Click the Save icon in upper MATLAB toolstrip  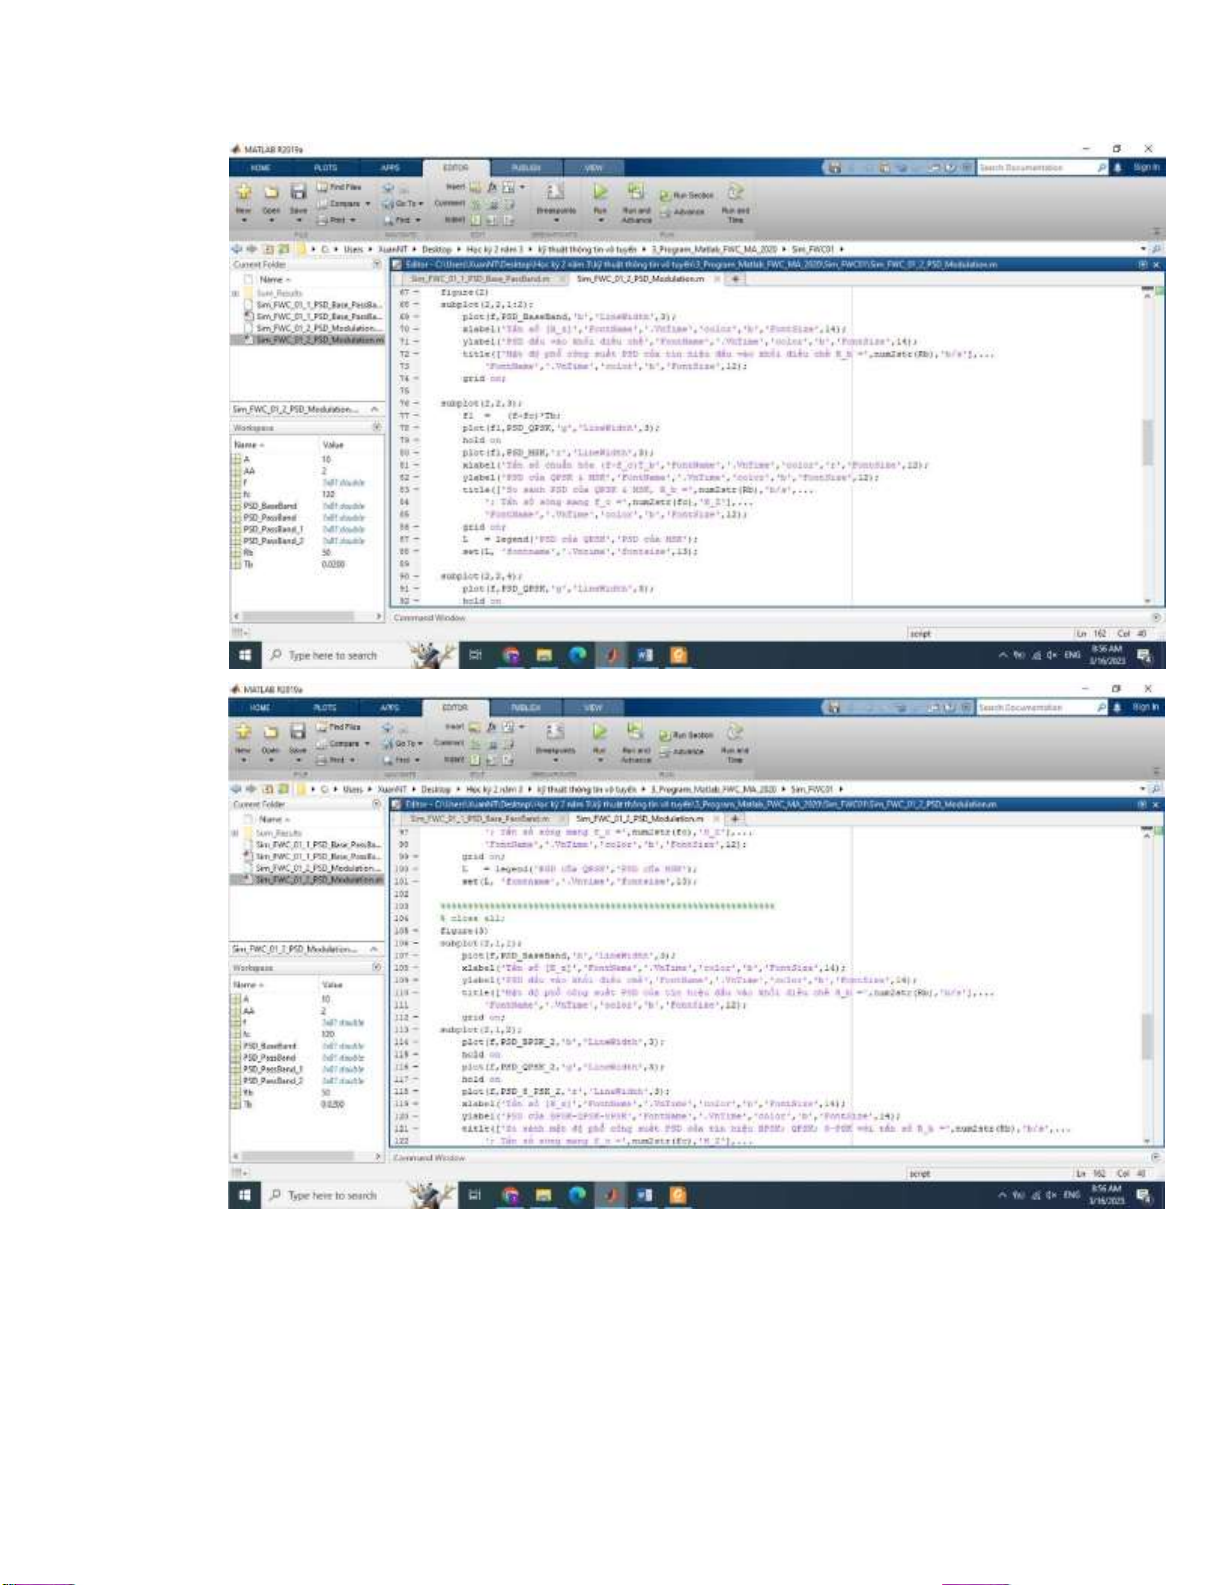298,193
